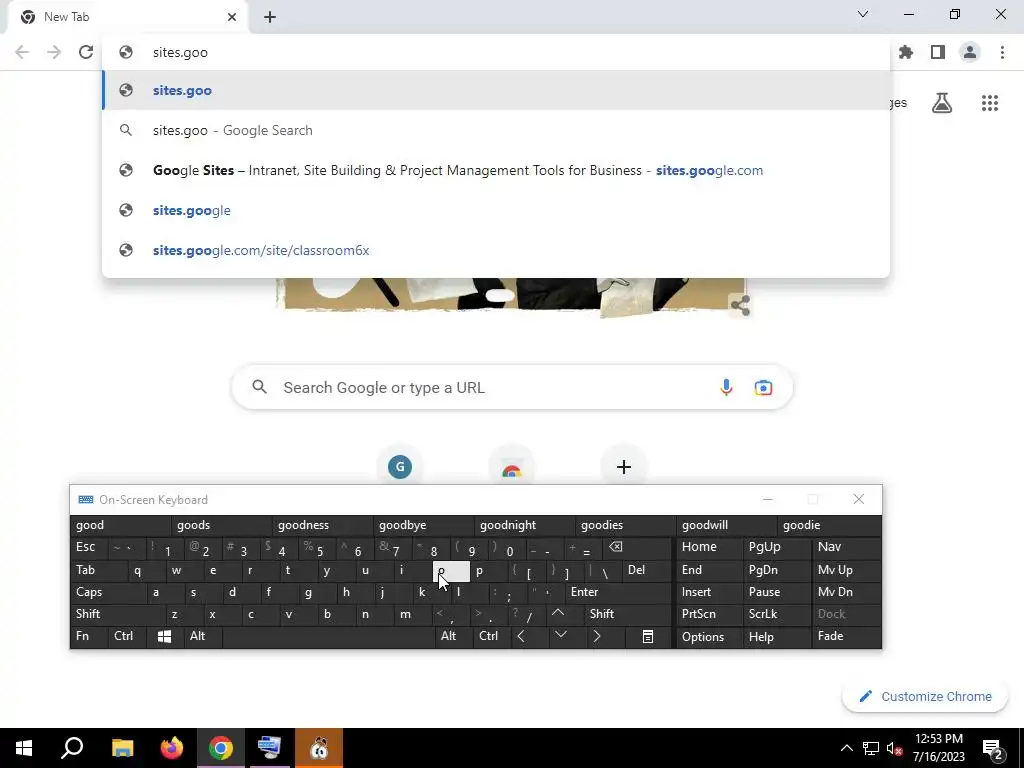Click the Enter key on On-Screen Keyboard

click(x=617, y=592)
